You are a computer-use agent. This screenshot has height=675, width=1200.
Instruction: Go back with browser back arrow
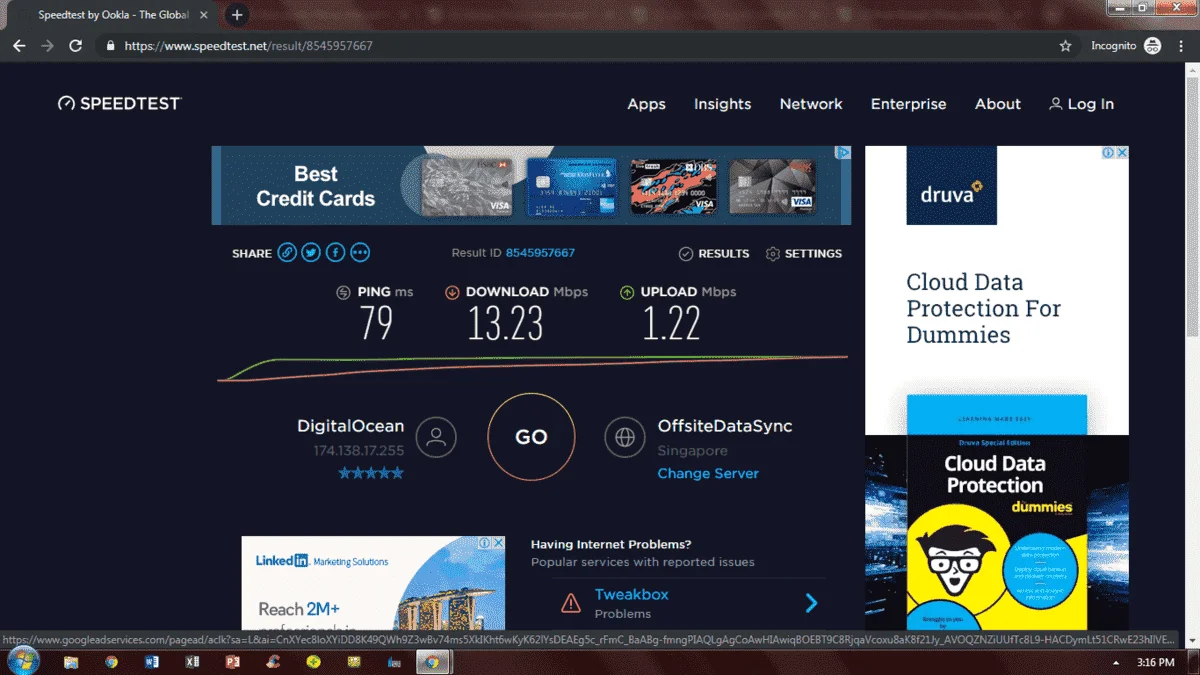point(19,46)
